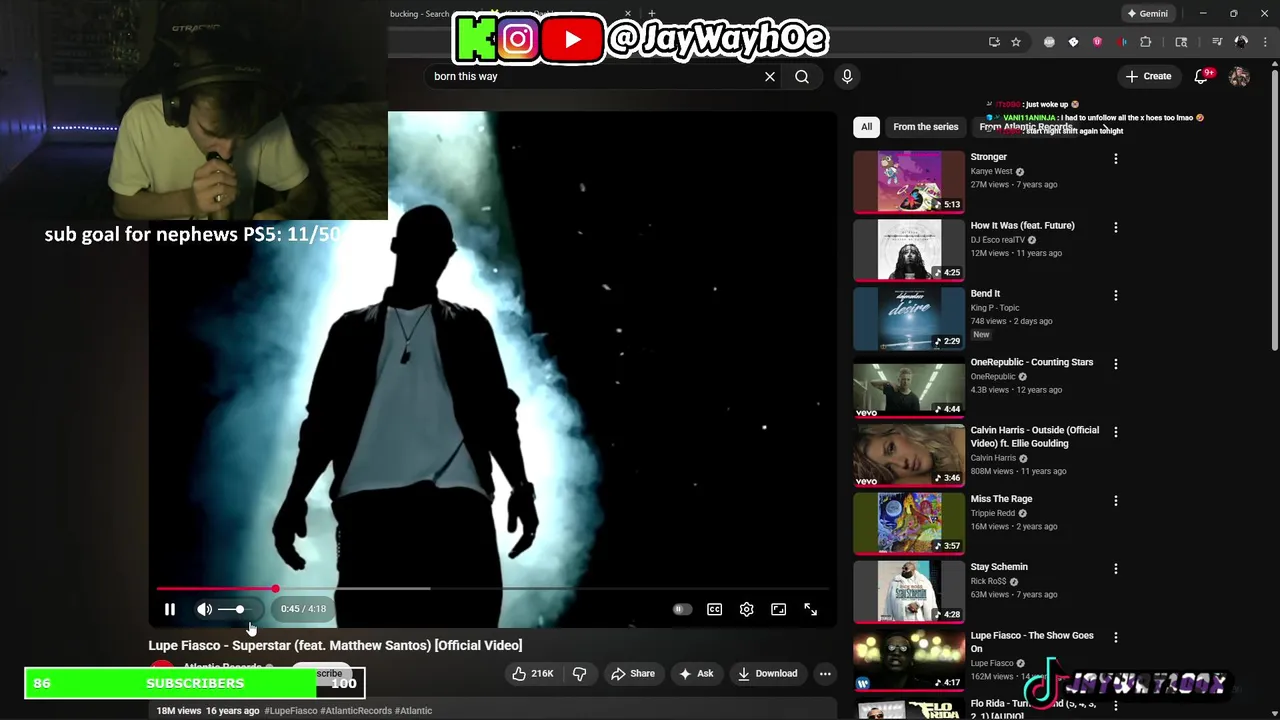1280x720 pixels.
Task: Click install/cast screen icon in address bar
Action: click(x=994, y=42)
